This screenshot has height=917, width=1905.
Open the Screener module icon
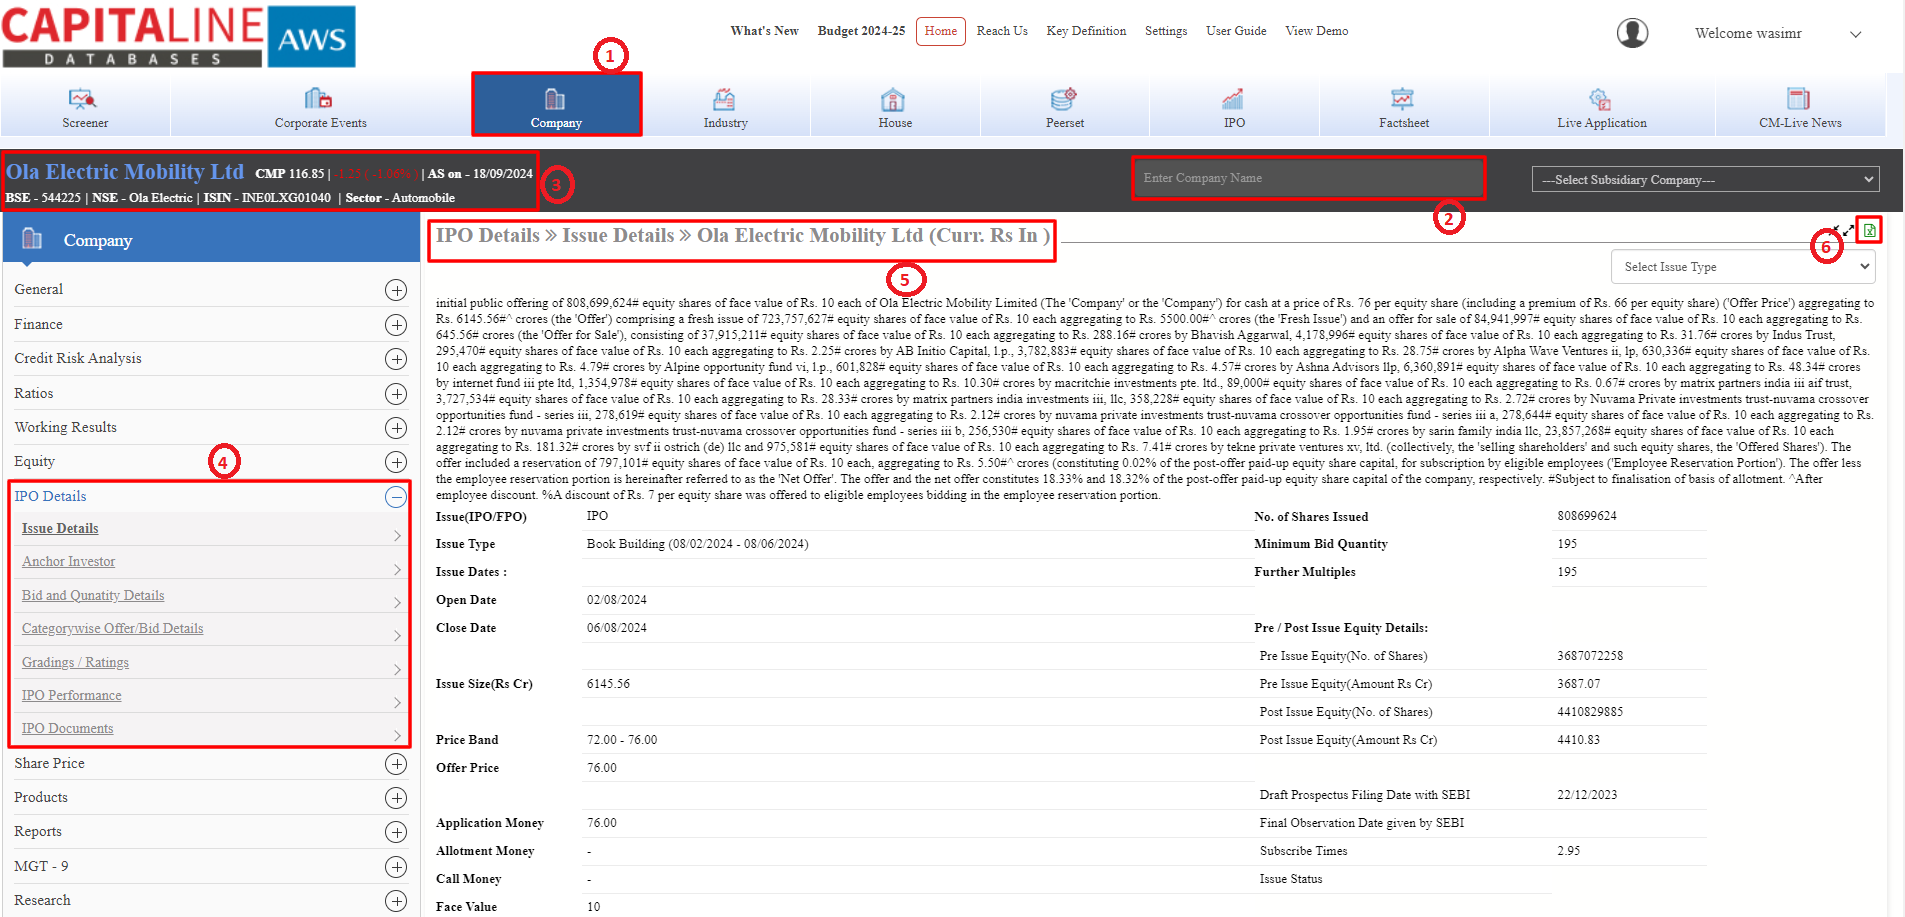pyautogui.click(x=82, y=98)
